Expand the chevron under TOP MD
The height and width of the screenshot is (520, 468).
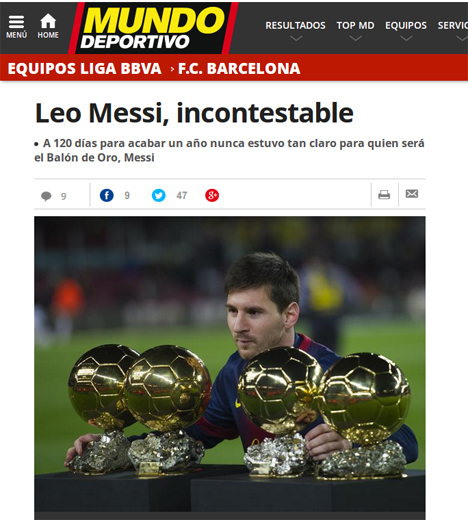[355, 38]
